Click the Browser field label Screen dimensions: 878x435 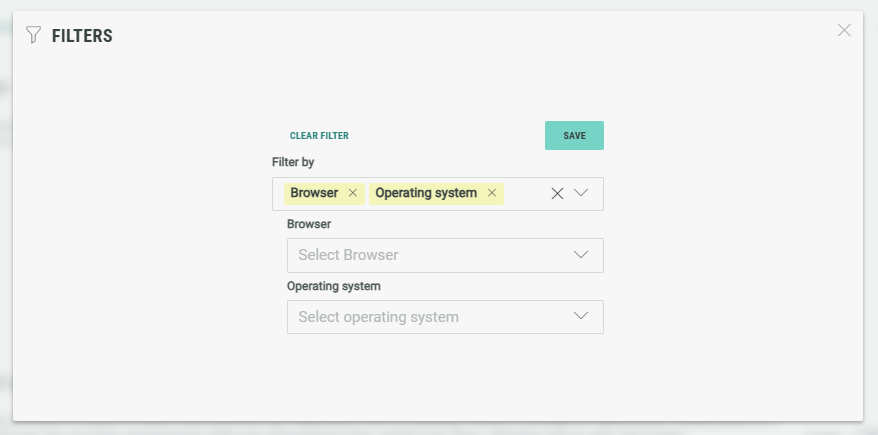309,224
